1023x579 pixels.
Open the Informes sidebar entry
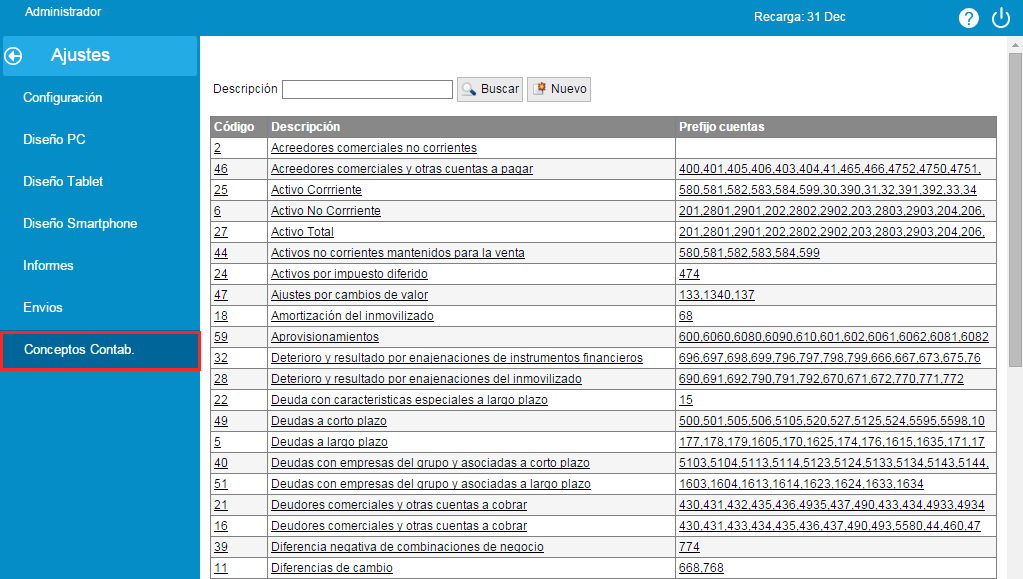(48, 266)
